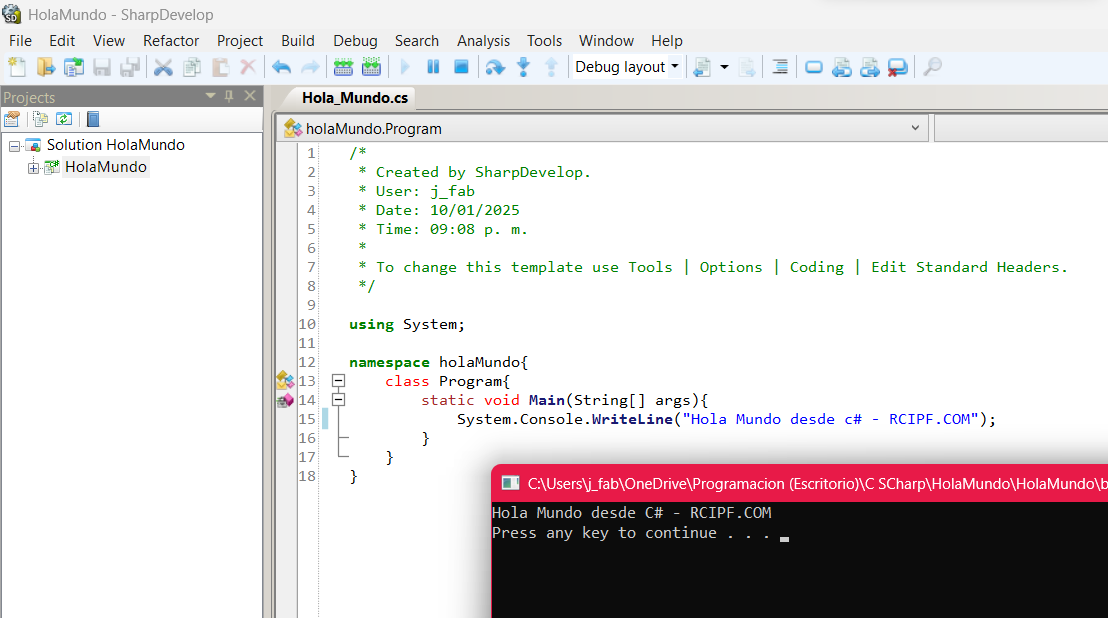This screenshot has height=618, width=1108.
Task: Click the Undo arrow icon
Action: tap(281, 67)
